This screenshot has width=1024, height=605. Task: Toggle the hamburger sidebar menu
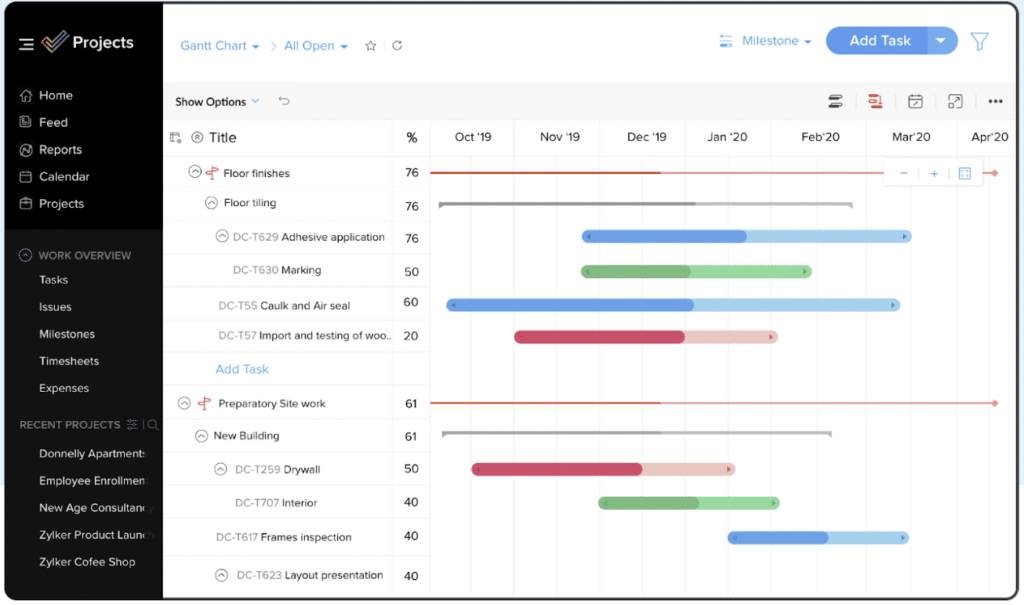point(26,44)
